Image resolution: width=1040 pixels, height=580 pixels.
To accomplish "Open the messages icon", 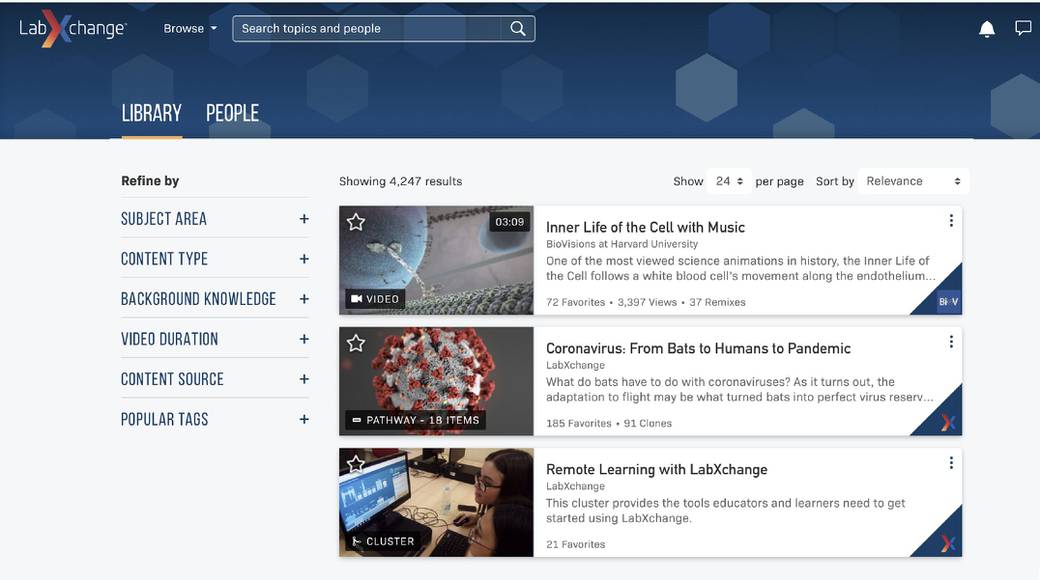I will coord(1023,28).
